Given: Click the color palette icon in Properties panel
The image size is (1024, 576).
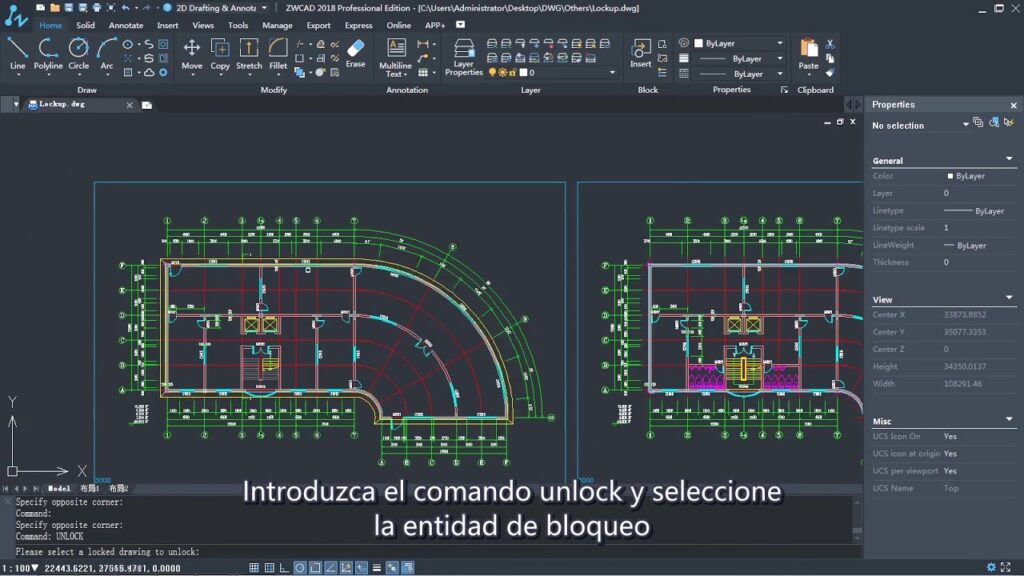Looking at the screenshot, I should 684,43.
